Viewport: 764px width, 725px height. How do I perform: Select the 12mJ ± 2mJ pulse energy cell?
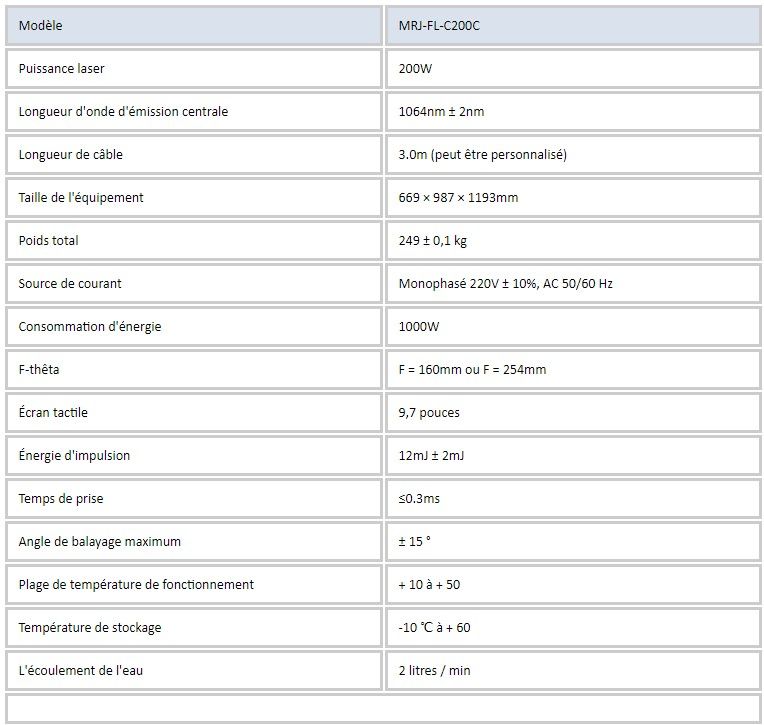pyautogui.click(x=431, y=455)
